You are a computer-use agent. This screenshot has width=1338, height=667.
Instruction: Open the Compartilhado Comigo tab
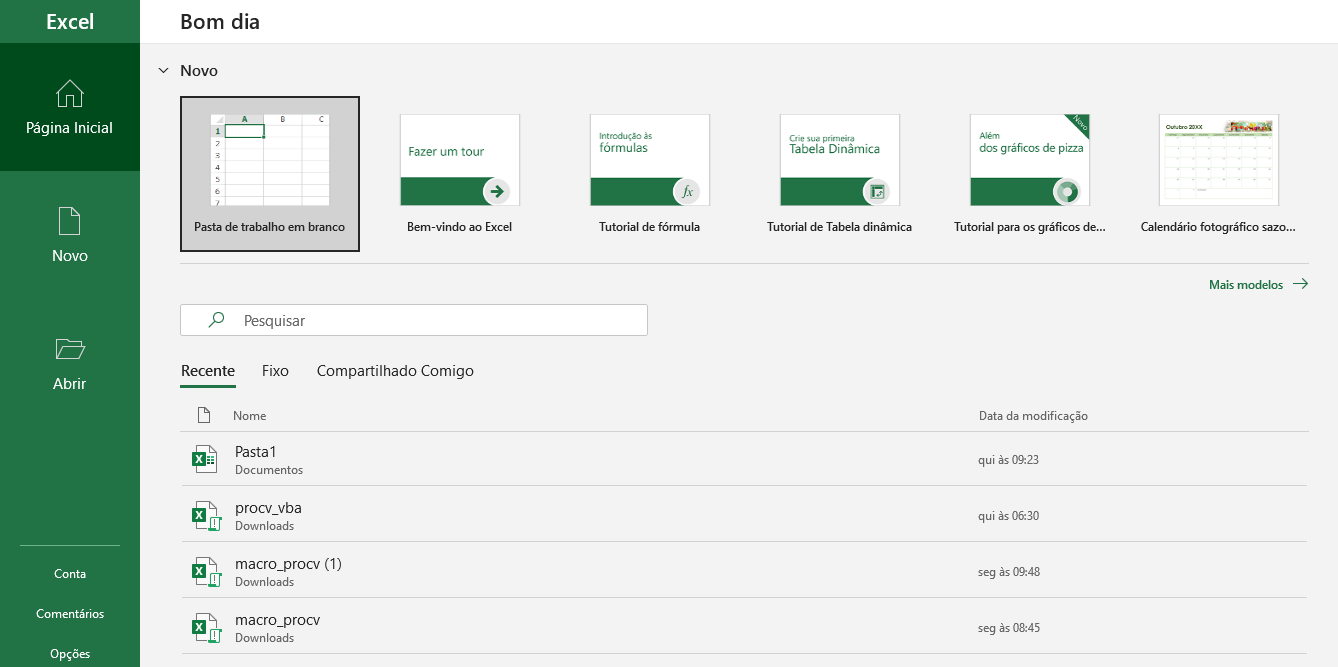pos(395,371)
